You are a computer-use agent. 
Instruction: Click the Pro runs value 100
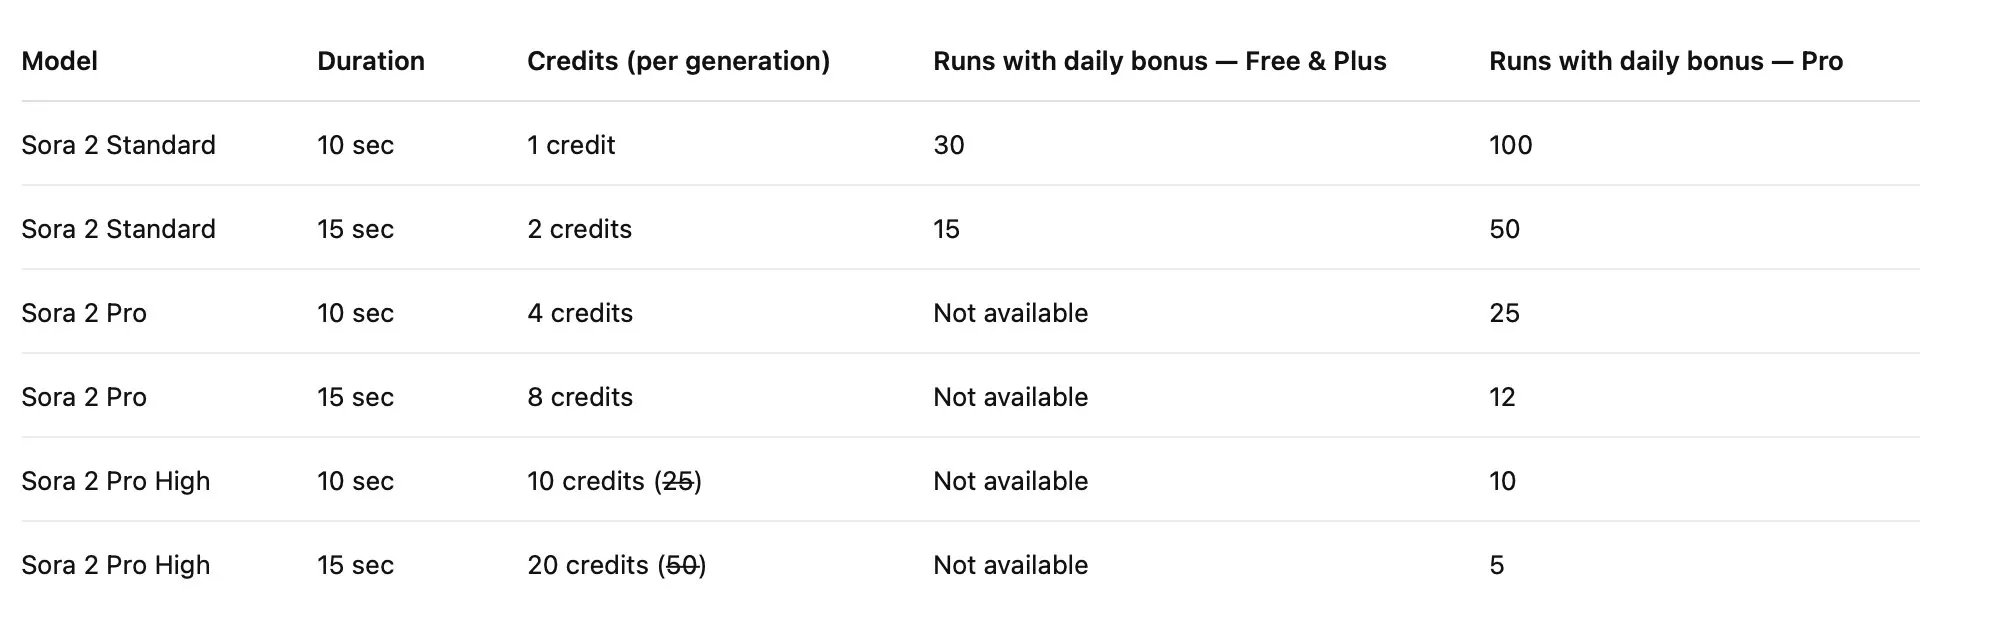coord(1510,145)
